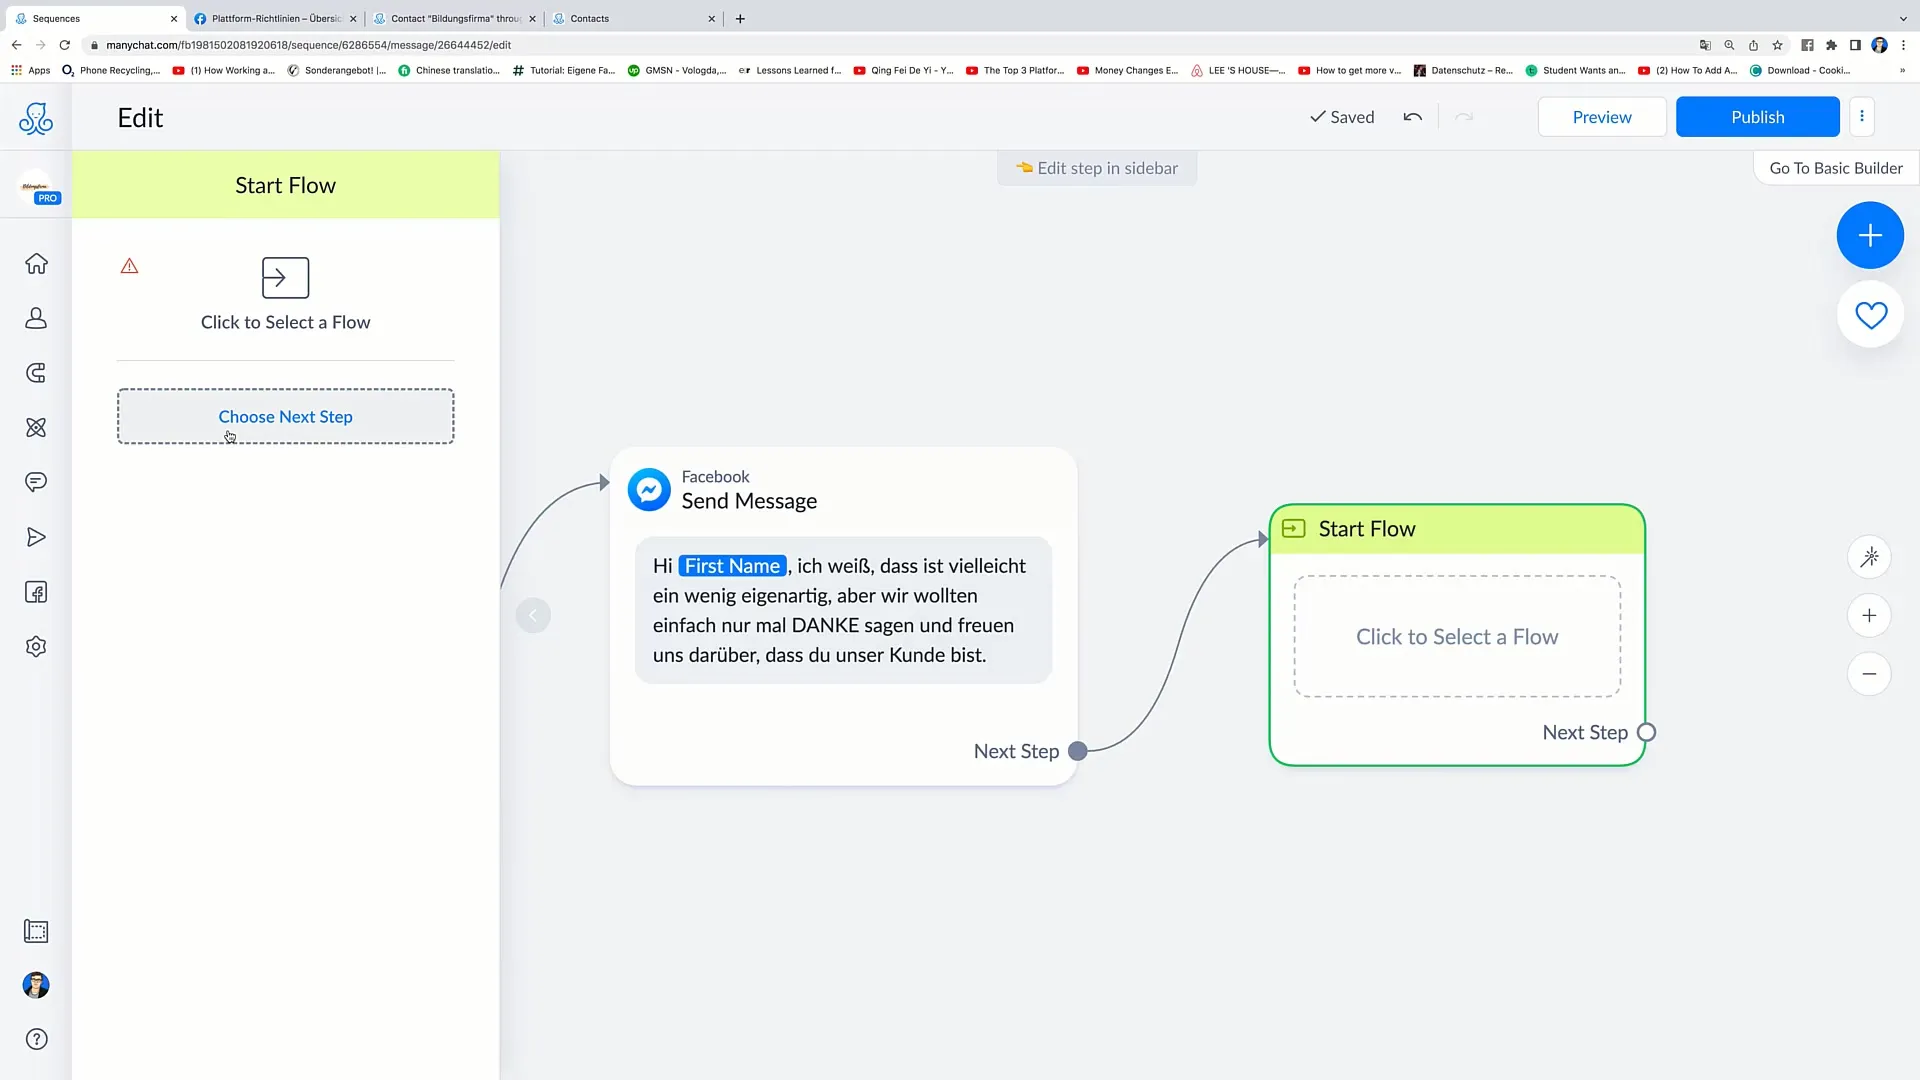Toggle the redo arrow button
1920x1080 pixels.
coord(1464,116)
